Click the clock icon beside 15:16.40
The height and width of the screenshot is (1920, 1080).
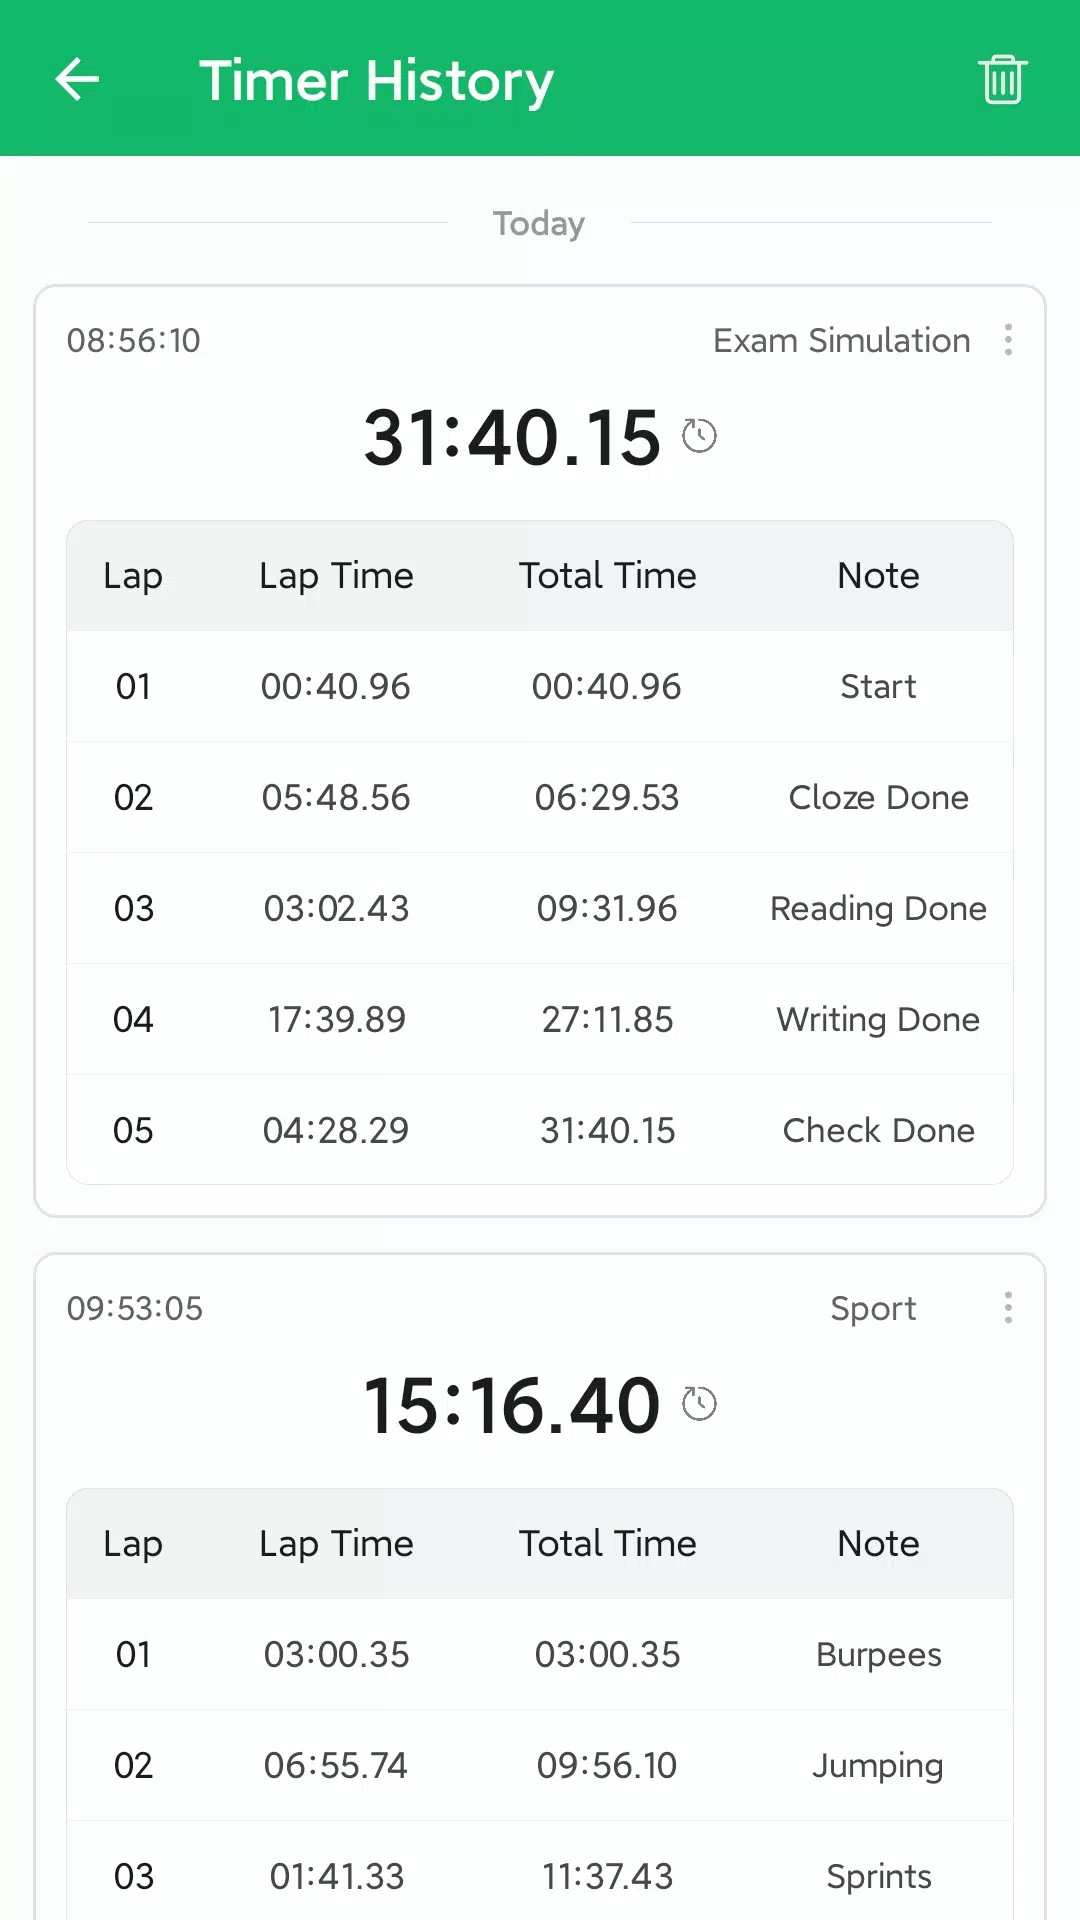(699, 1404)
